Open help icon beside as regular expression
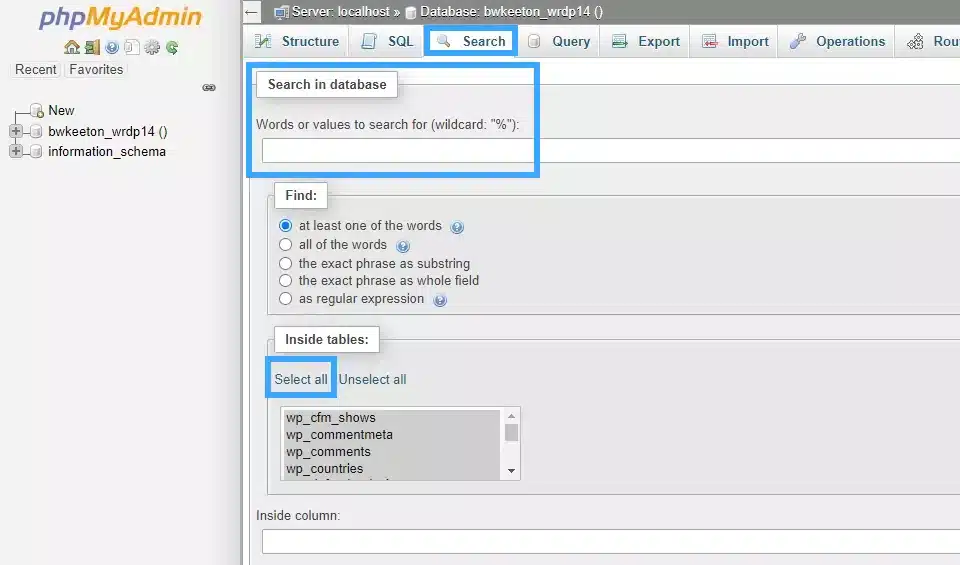The image size is (960, 565). 440,300
